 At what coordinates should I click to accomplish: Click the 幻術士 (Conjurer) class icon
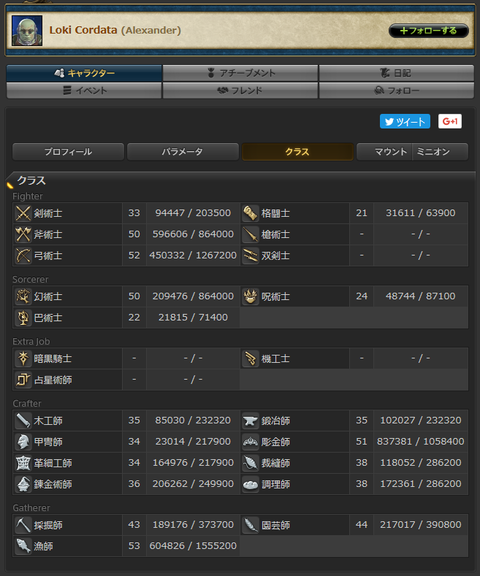pos(23,296)
